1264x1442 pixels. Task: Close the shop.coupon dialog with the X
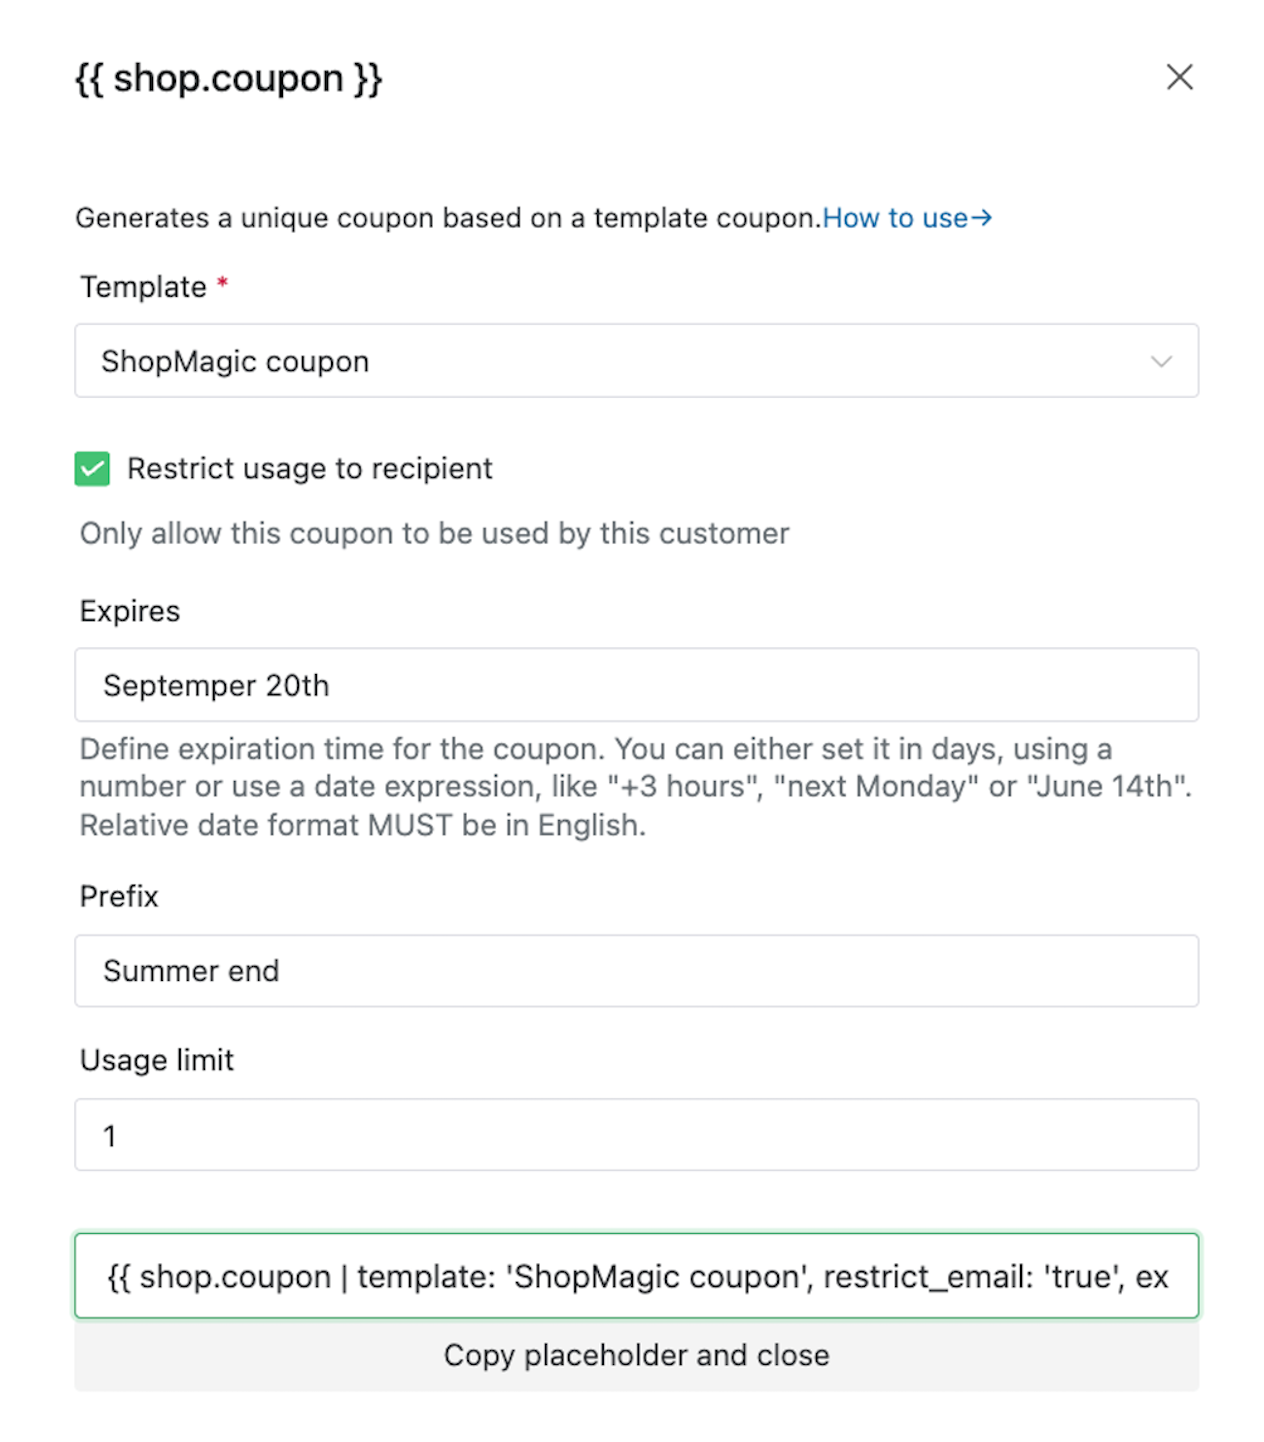pyautogui.click(x=1179, y=77)
